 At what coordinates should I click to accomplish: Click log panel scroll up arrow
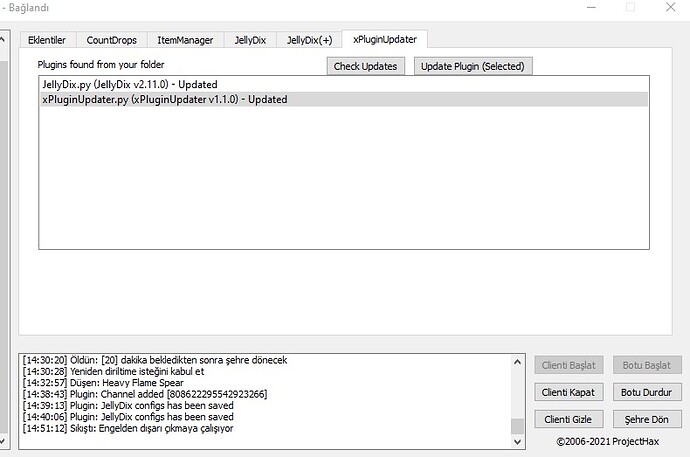point(518,362)
